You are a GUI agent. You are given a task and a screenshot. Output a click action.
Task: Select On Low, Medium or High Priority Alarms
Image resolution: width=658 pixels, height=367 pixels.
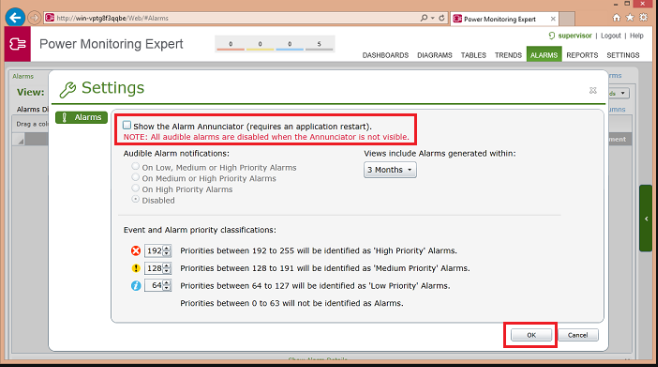(135, 167)
